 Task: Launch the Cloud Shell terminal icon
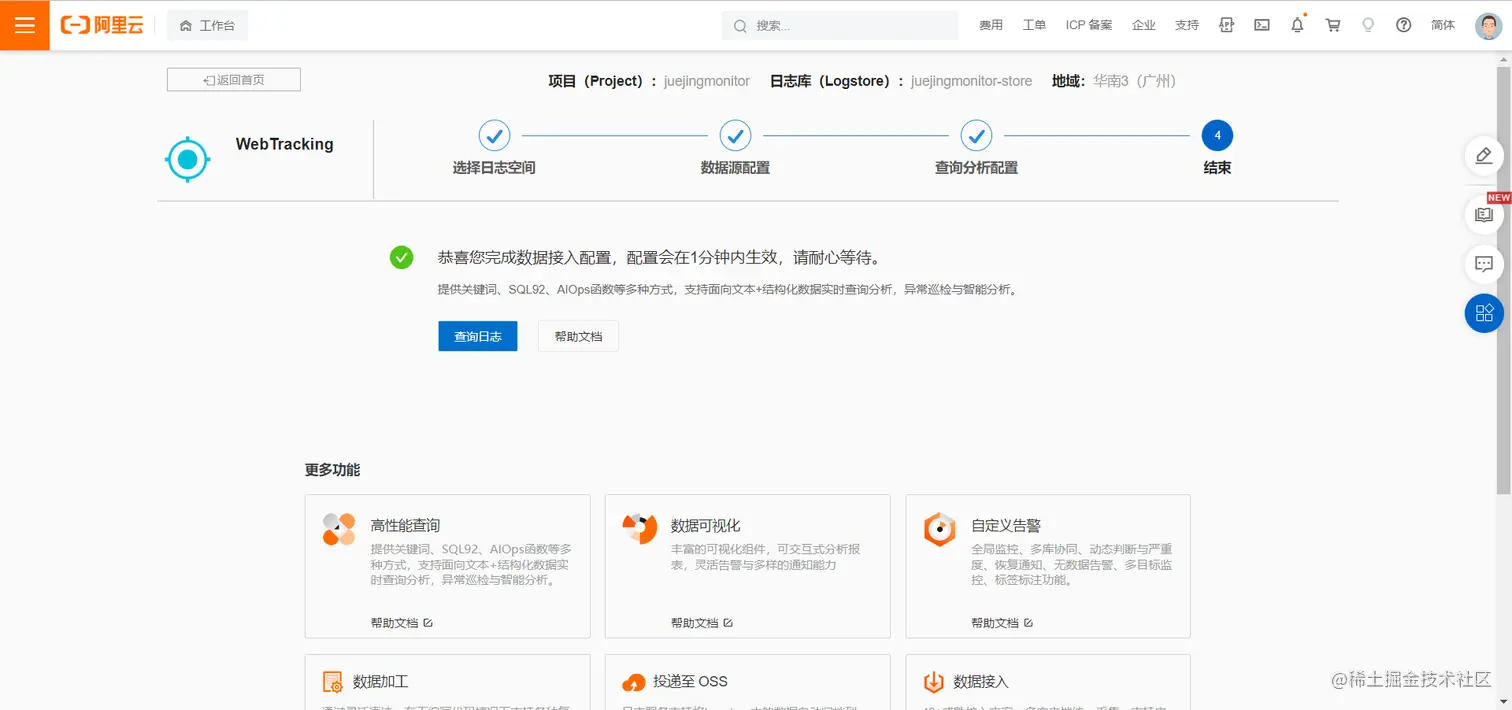click(x=1262, y=26)
